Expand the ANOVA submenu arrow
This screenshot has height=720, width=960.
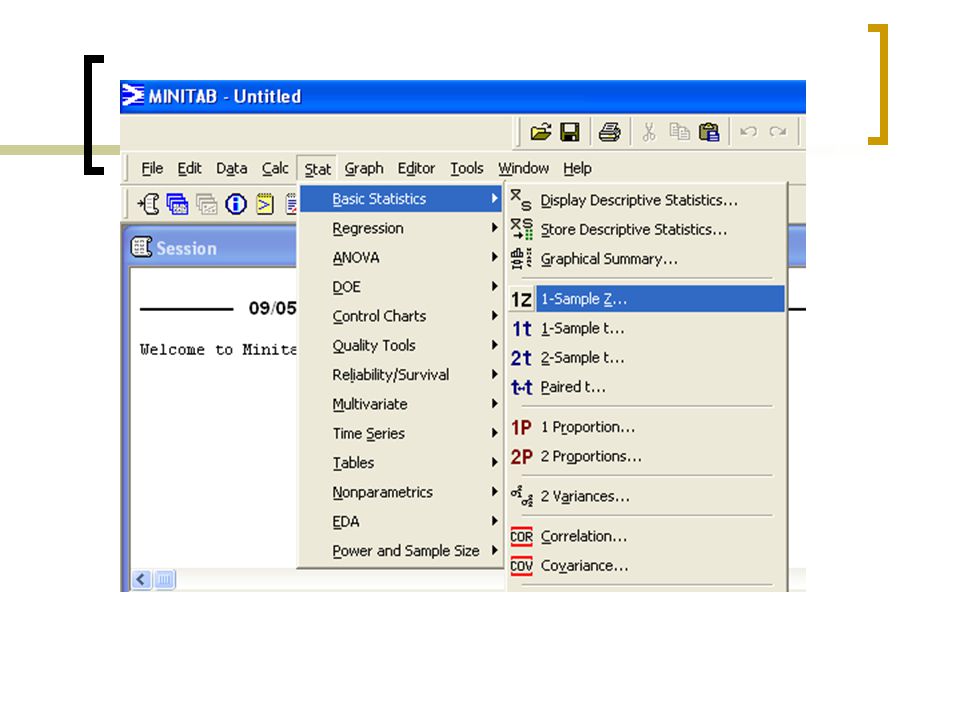pos(494,257)
